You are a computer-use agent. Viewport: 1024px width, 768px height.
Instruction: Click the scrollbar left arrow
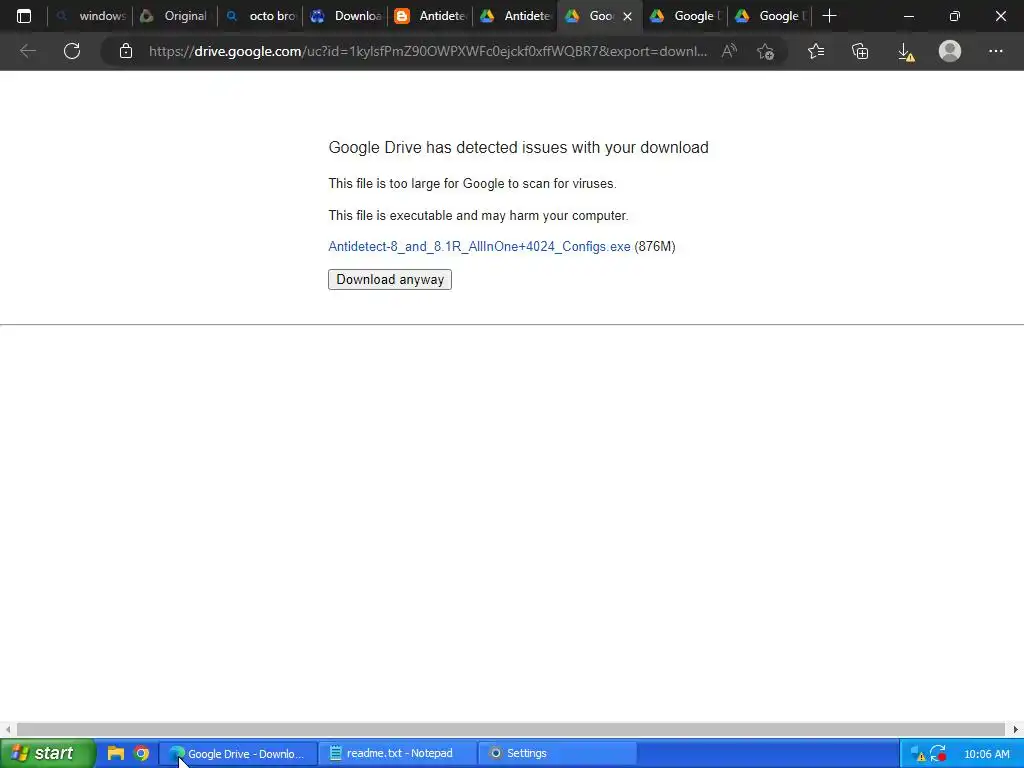[x=7, y=729]
